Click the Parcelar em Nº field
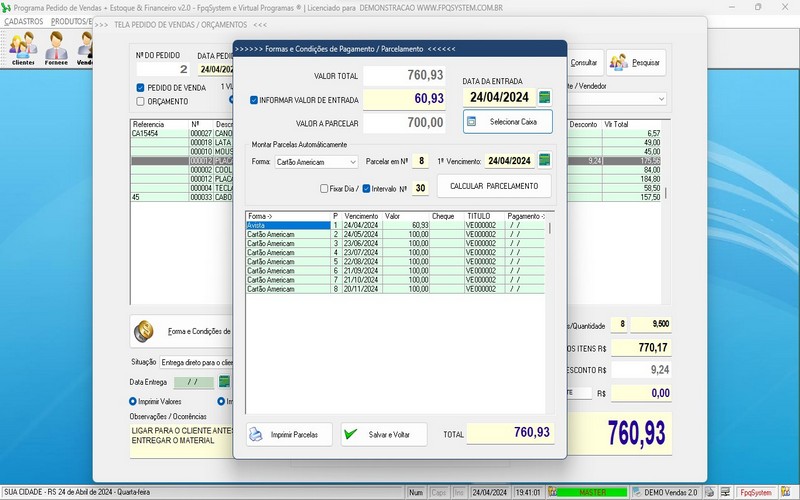Image resolution: width=800 pixels, height=500 pixels. [421, 161]
